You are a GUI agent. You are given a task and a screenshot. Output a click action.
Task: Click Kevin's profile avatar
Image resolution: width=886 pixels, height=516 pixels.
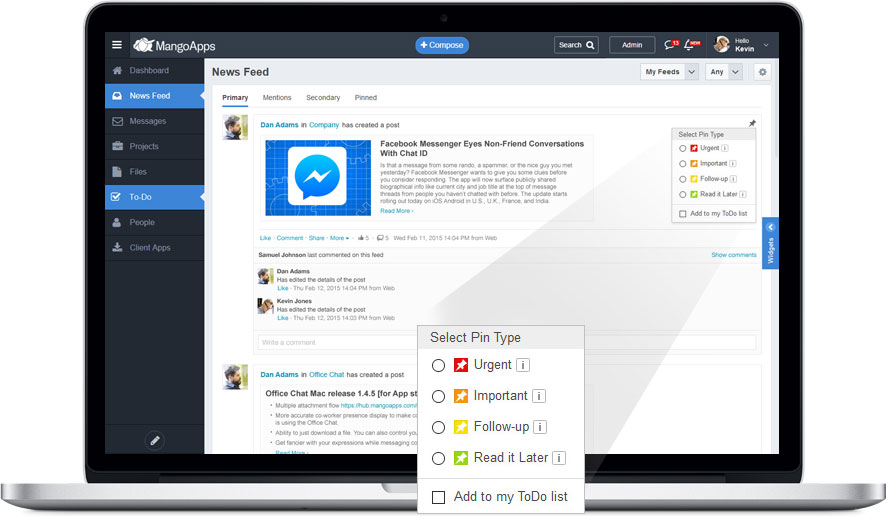pos(722,44)
